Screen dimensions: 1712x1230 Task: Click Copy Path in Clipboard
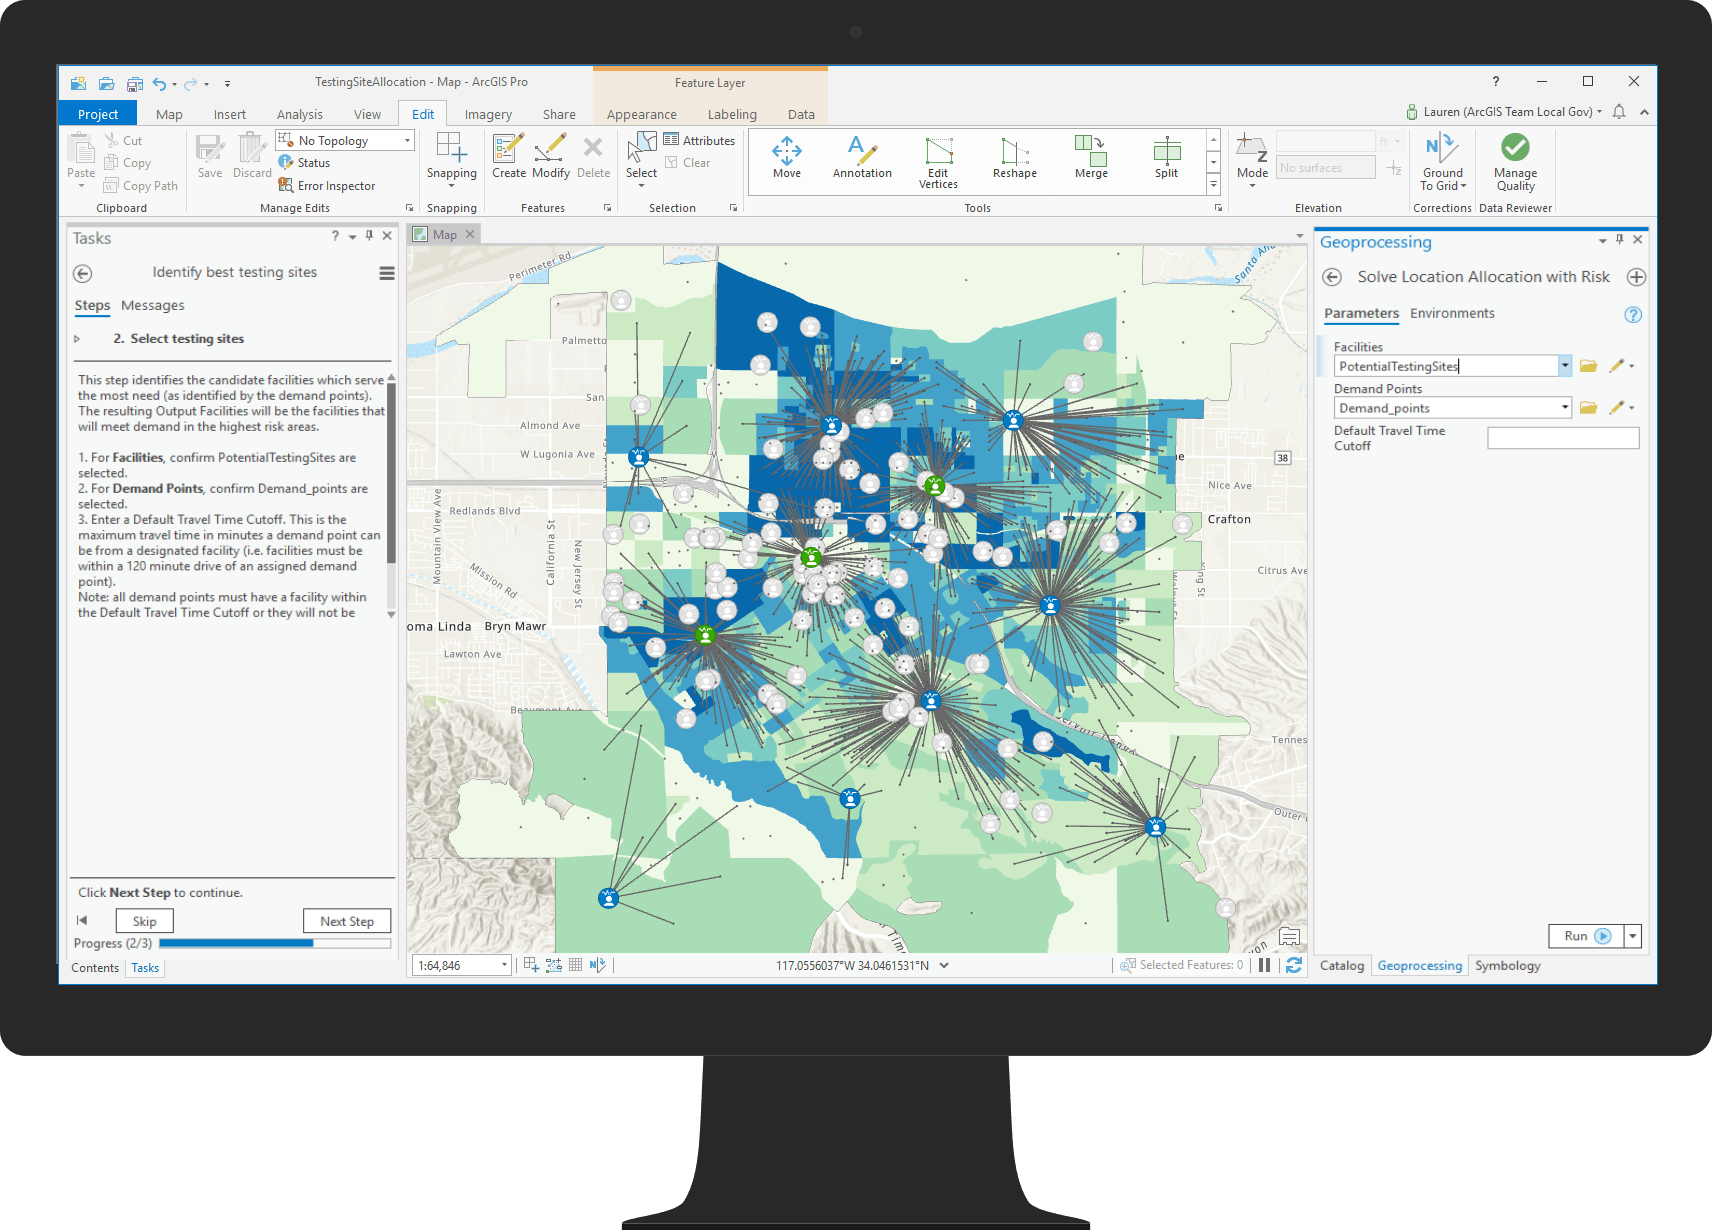[141, 186]
